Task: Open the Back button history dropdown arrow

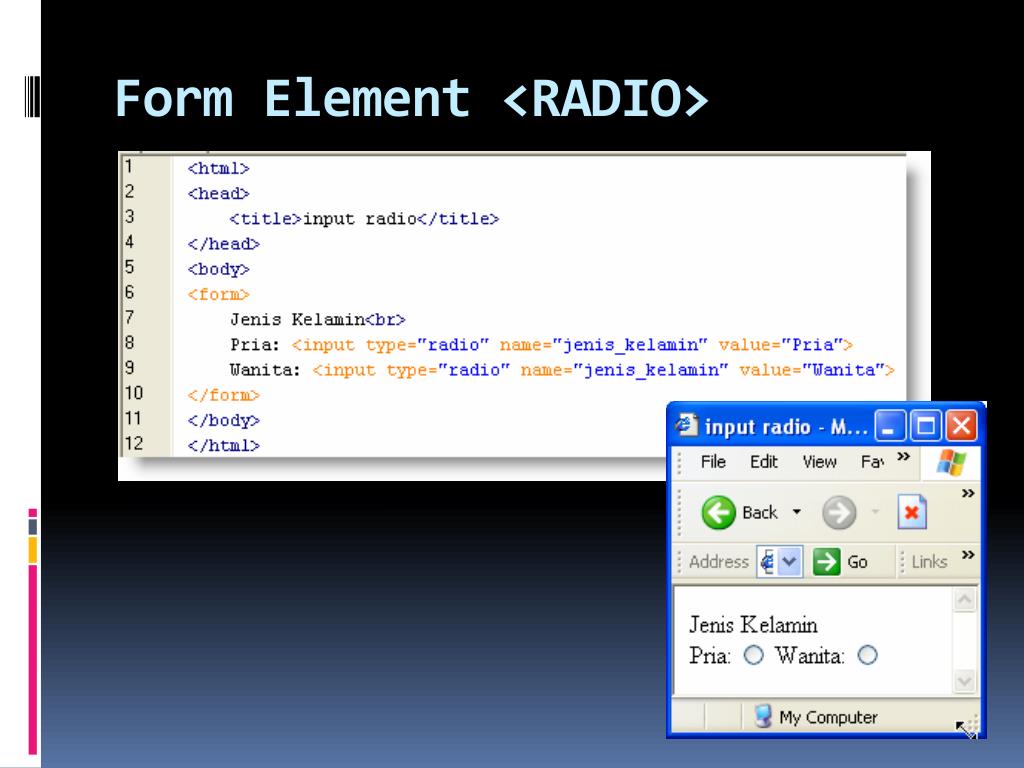Action: (797, 512)
